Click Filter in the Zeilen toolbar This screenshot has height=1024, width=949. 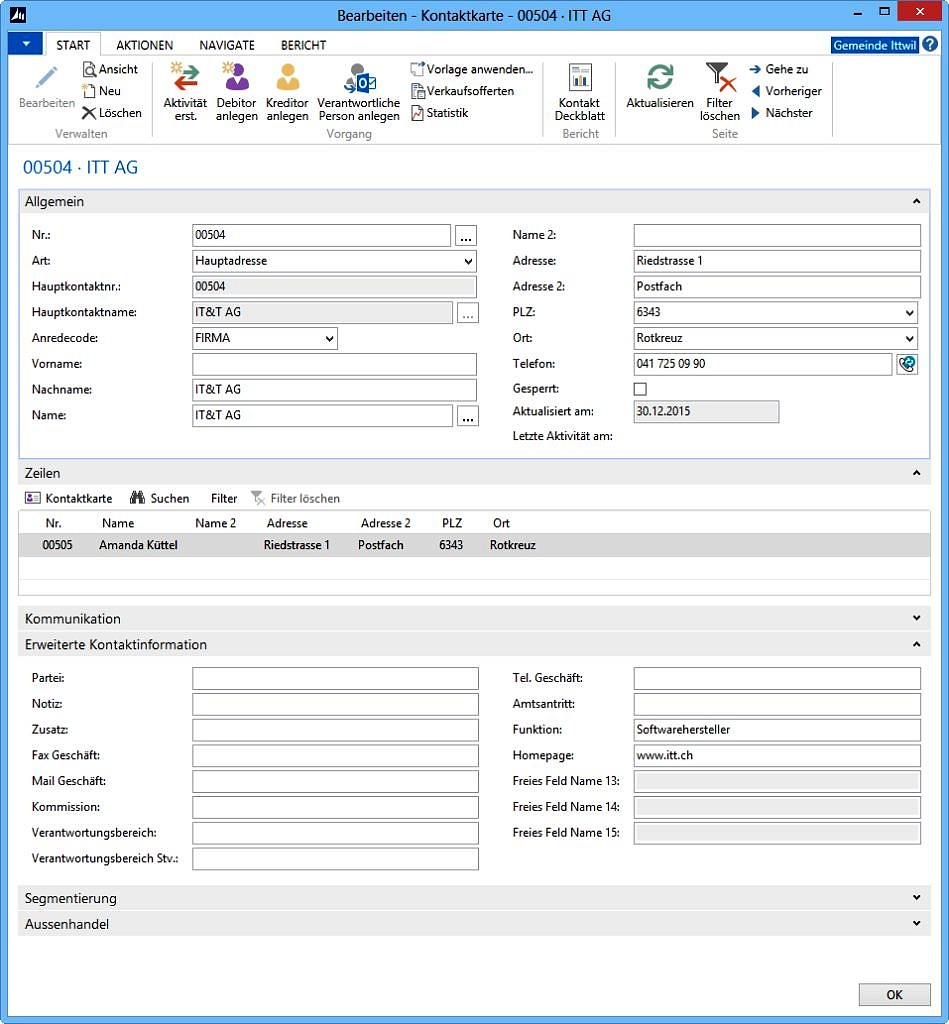point(223,498)
